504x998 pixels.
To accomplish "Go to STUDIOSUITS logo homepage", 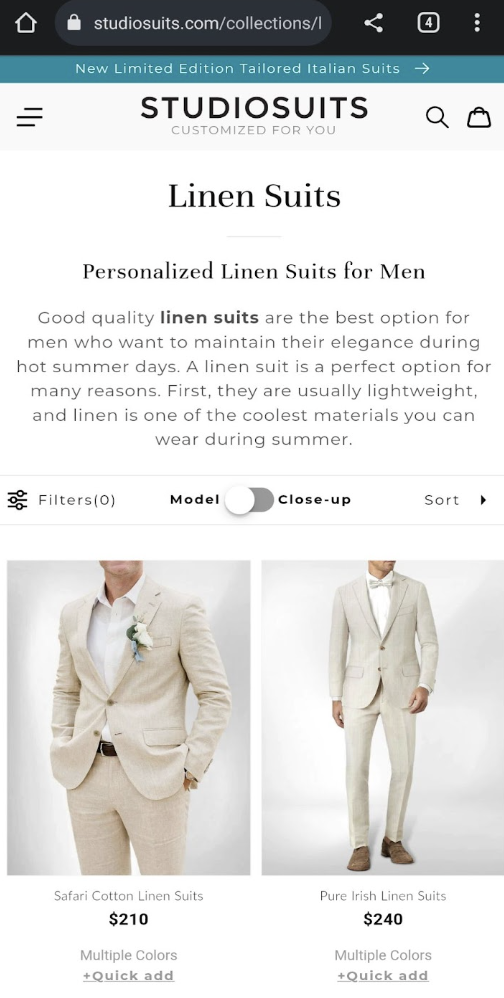I will pos(254,115).
